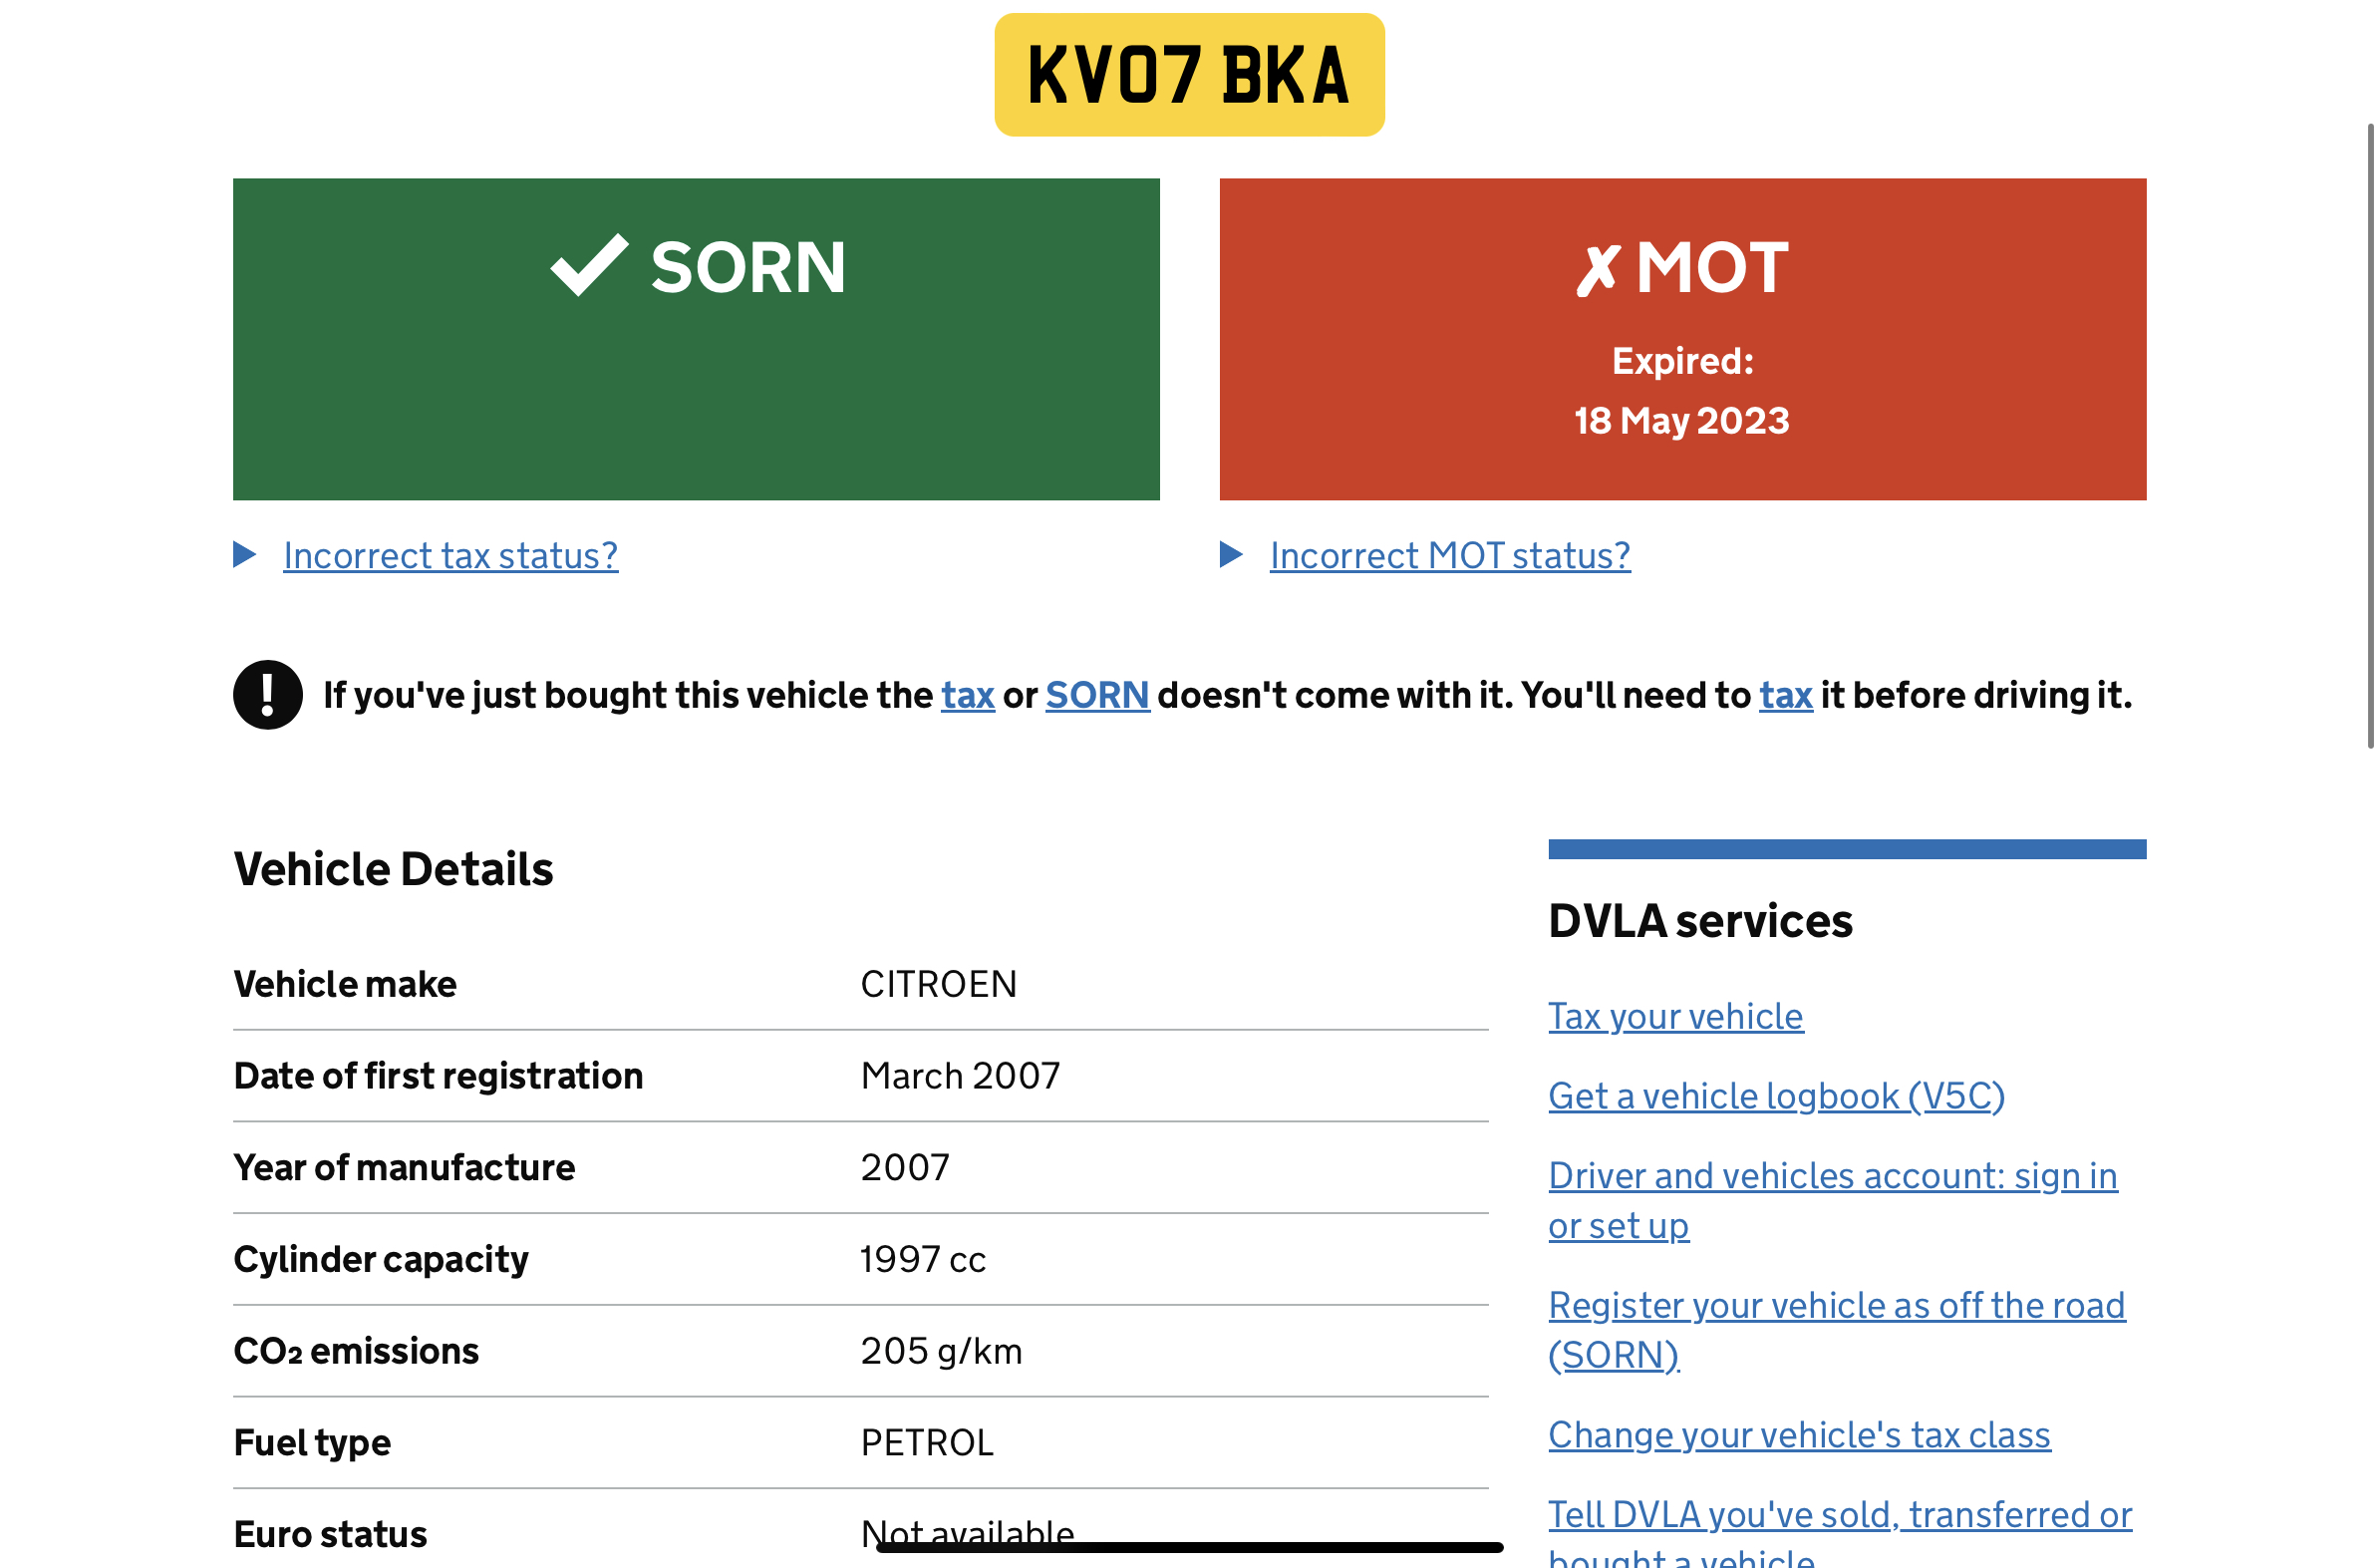Click the tax link before 'it before driving it'
This screenshot has height=1568, width=2380.
pos(1786,695)
